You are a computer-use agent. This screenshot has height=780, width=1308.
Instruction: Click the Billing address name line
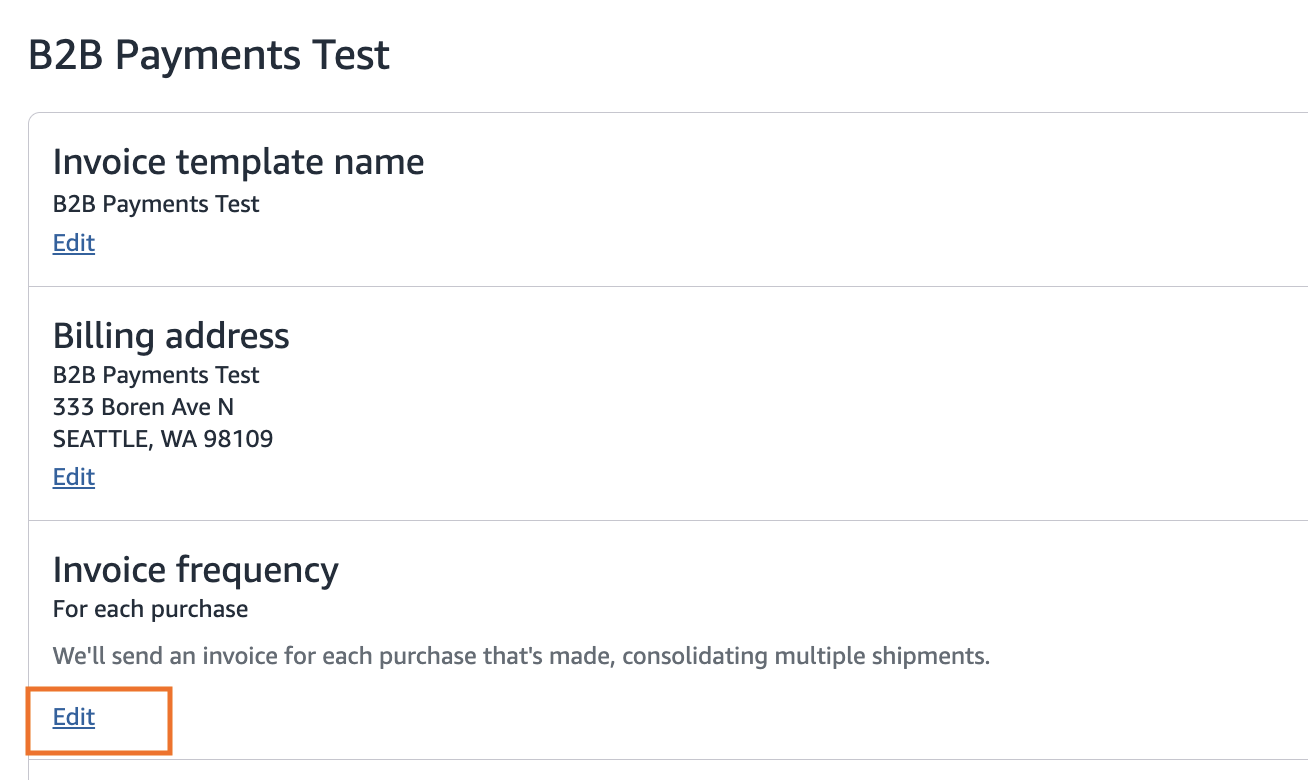coord(155,375)
